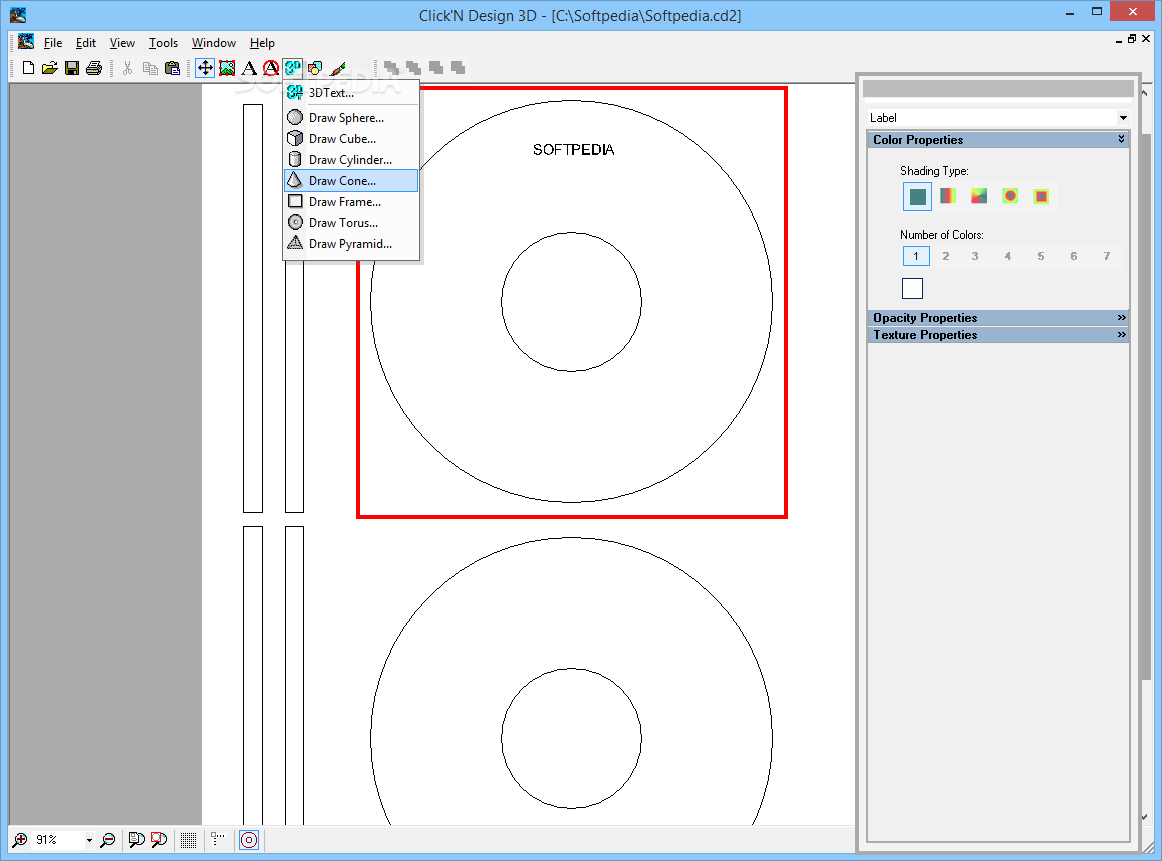Image resolution: width=1162 pixels, height=861 pixels.
Task: Open the Window menu
Action: 213,43
